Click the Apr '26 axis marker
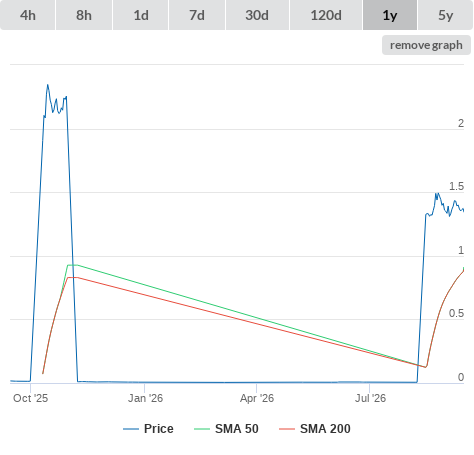474x455 pixels. pos(257,398)
